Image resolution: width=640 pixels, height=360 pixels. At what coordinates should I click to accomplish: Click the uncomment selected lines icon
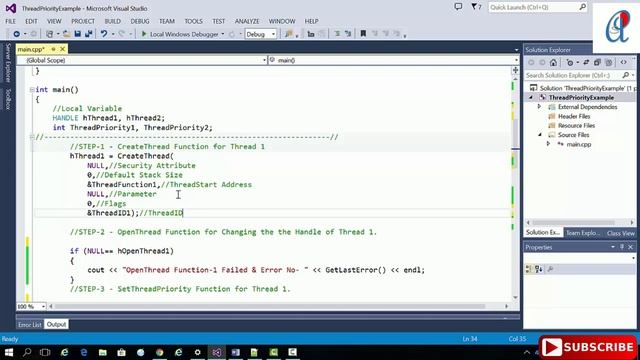348,34
